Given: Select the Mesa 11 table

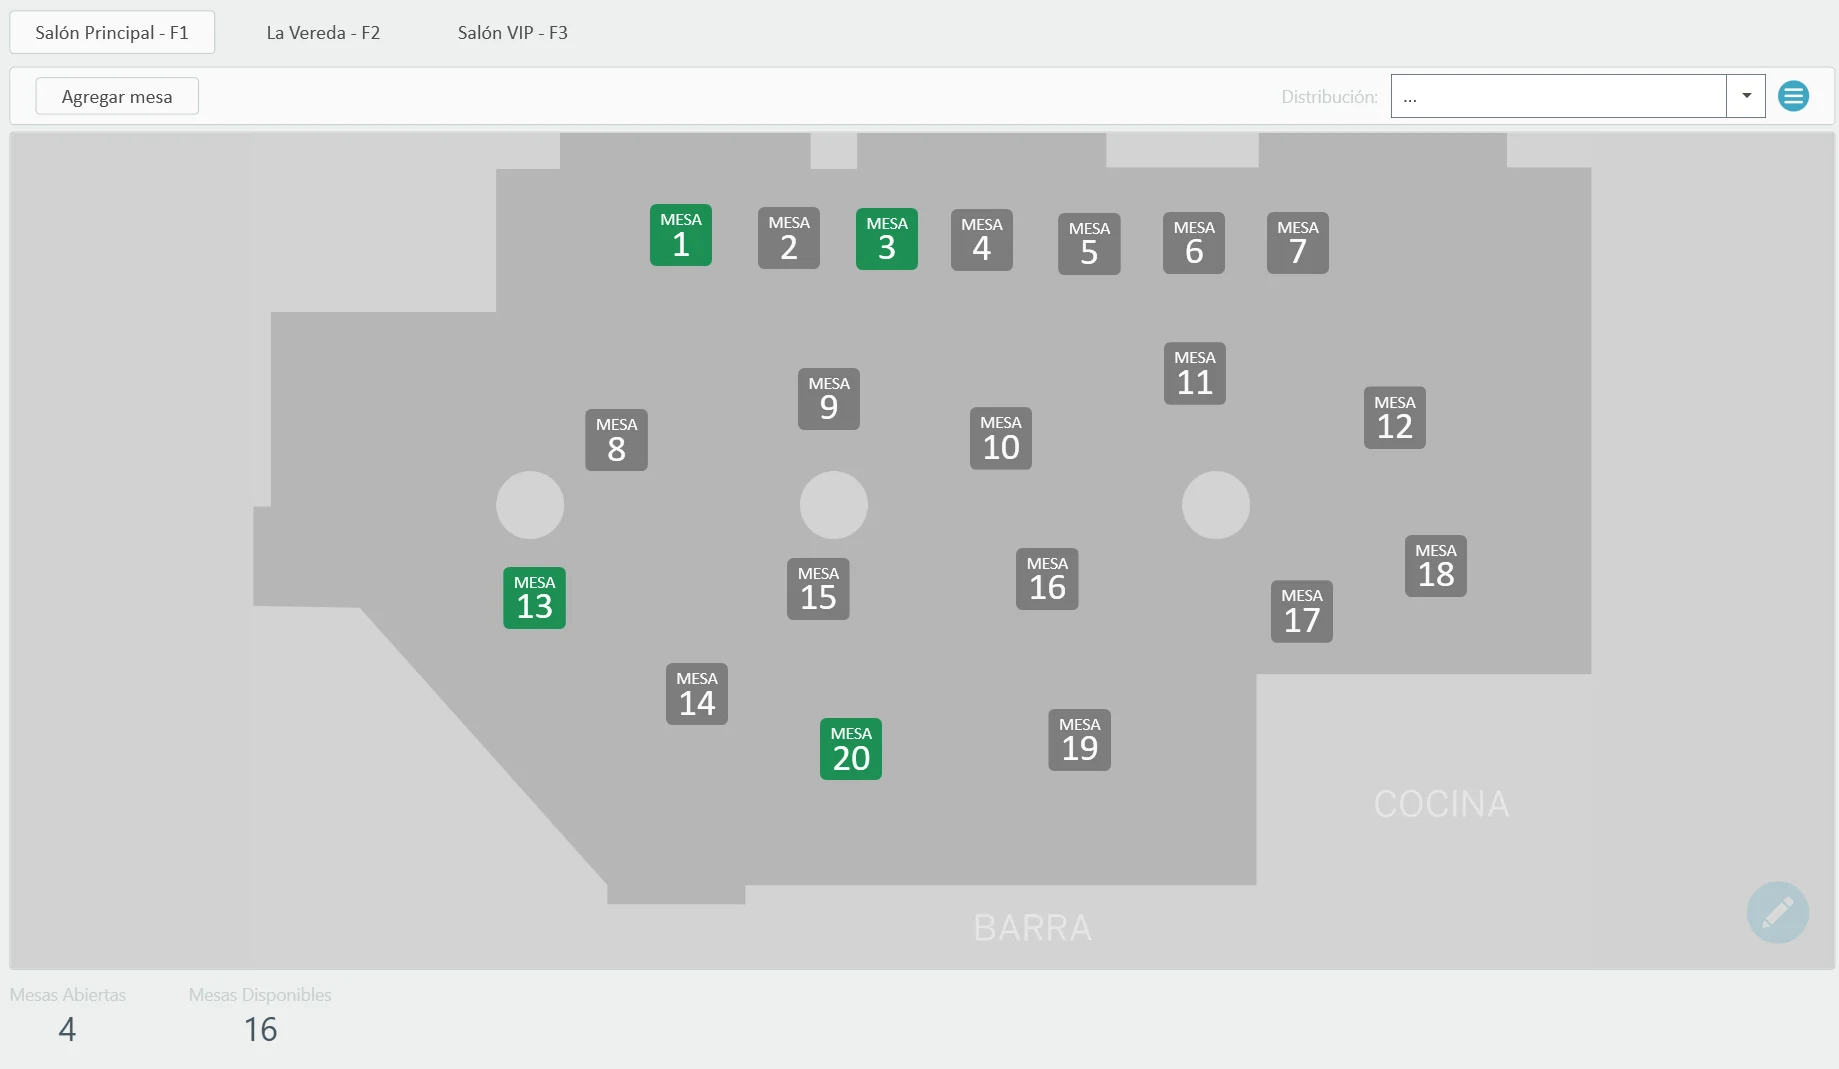Looking at the screenshot, I should pos(1195,373).
